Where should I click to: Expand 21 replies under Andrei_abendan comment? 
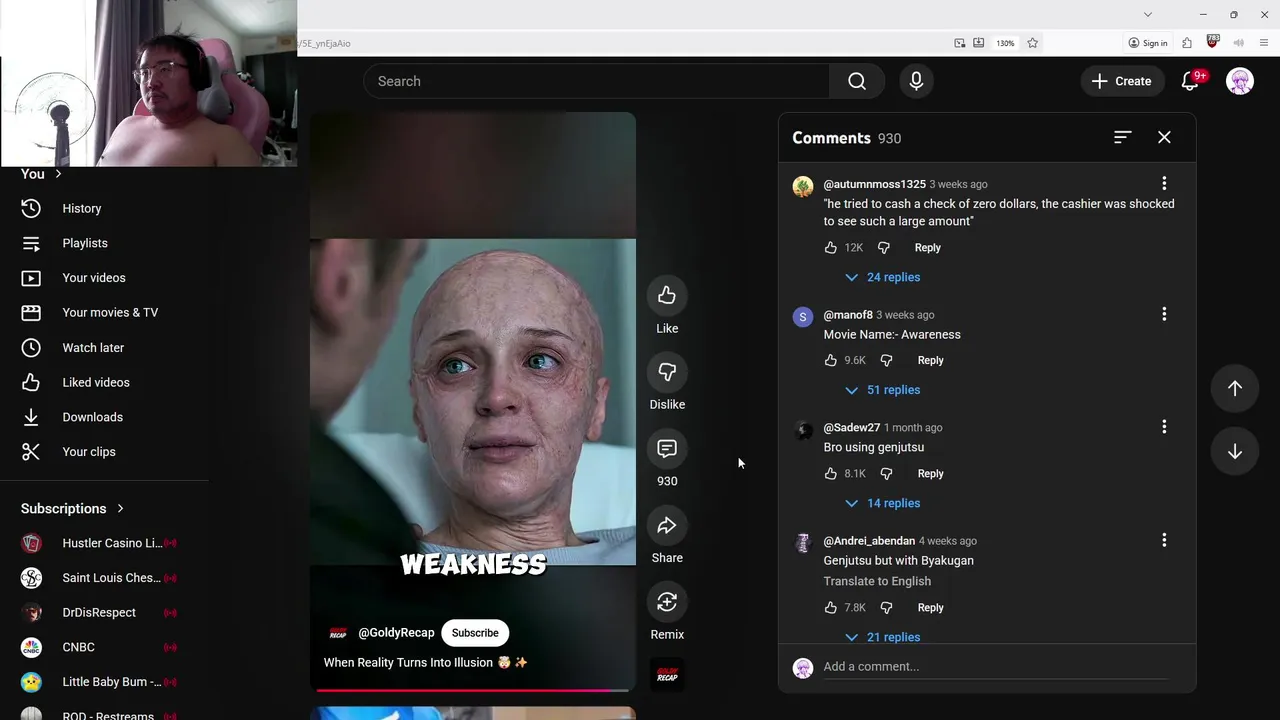click(x=882, y=636)
